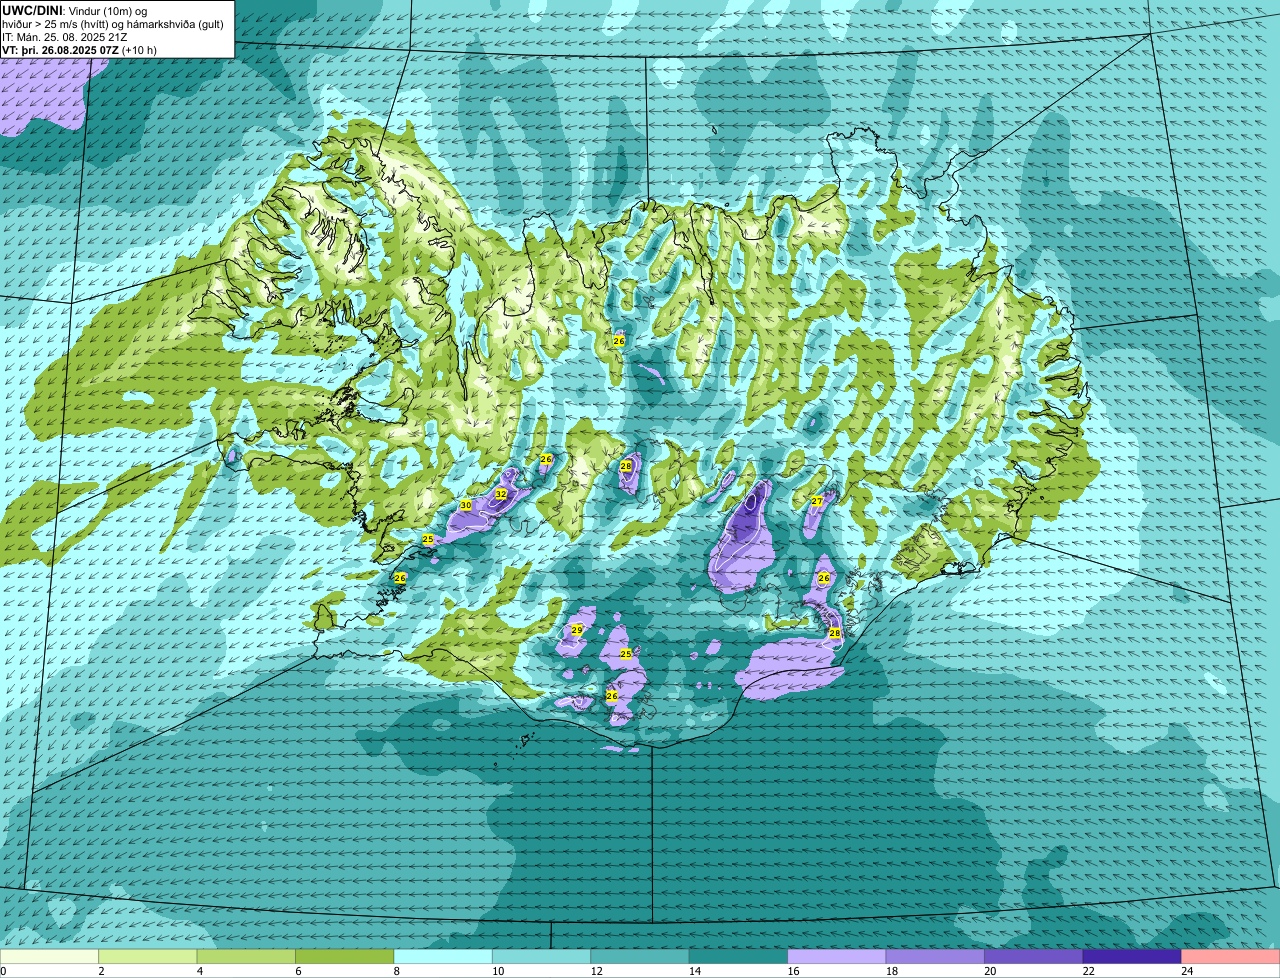
Task: Click the colorbar tick label 18
Action: point(893,970)
